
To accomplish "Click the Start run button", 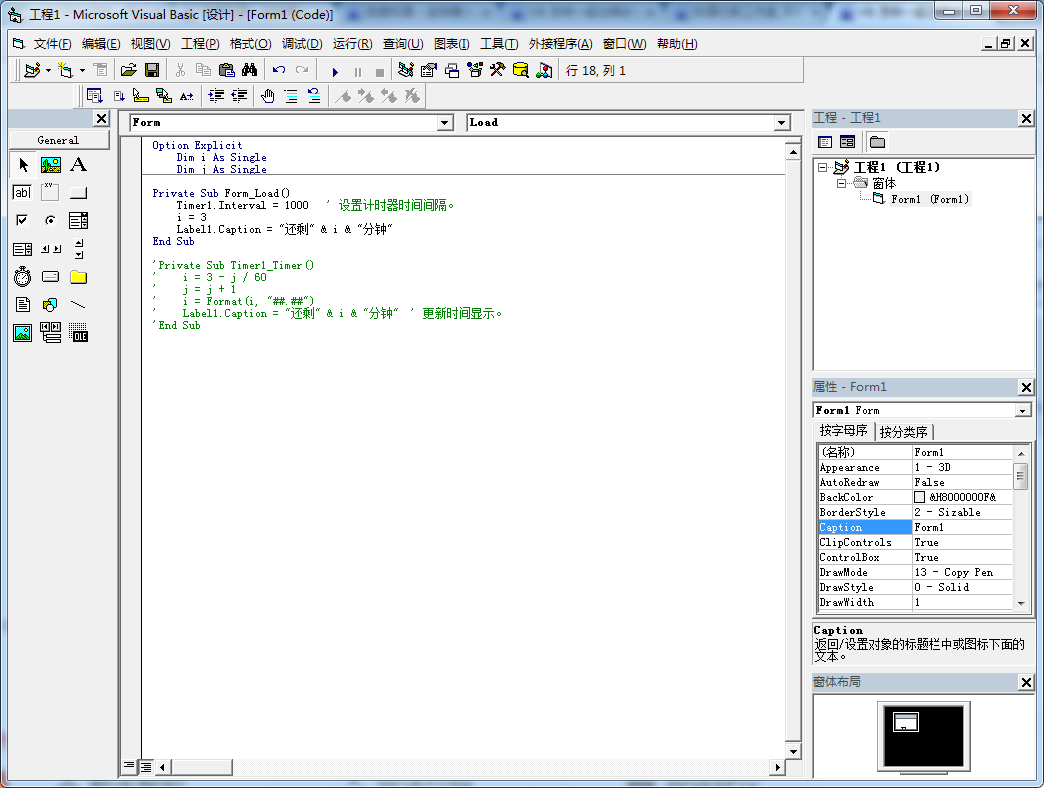I will 335,71.
